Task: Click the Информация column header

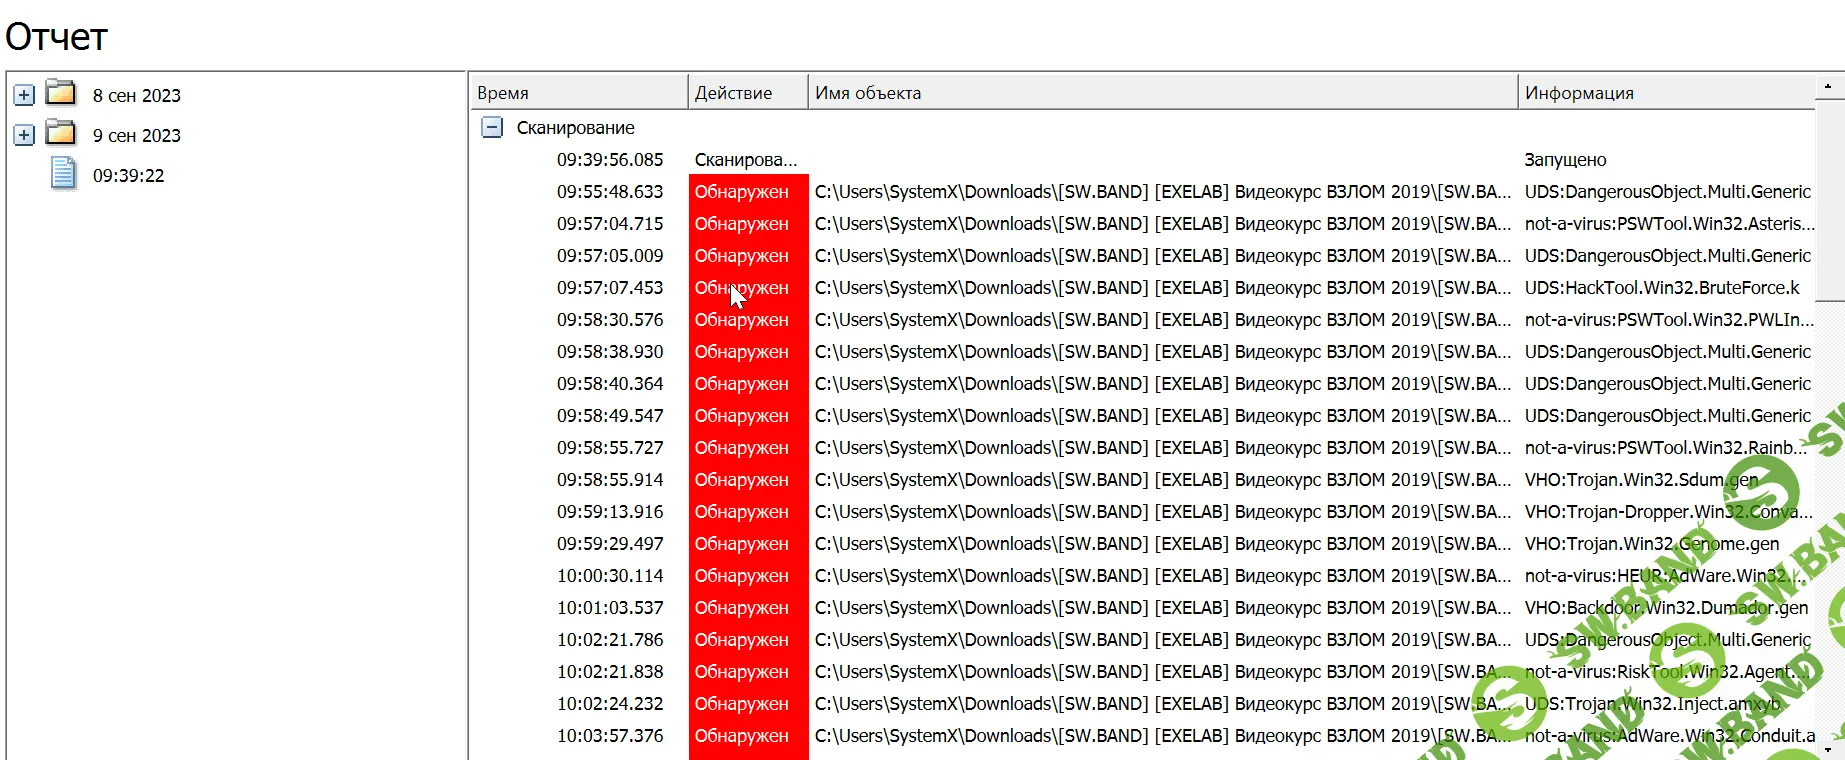Action: click(x=1665, y=93)
